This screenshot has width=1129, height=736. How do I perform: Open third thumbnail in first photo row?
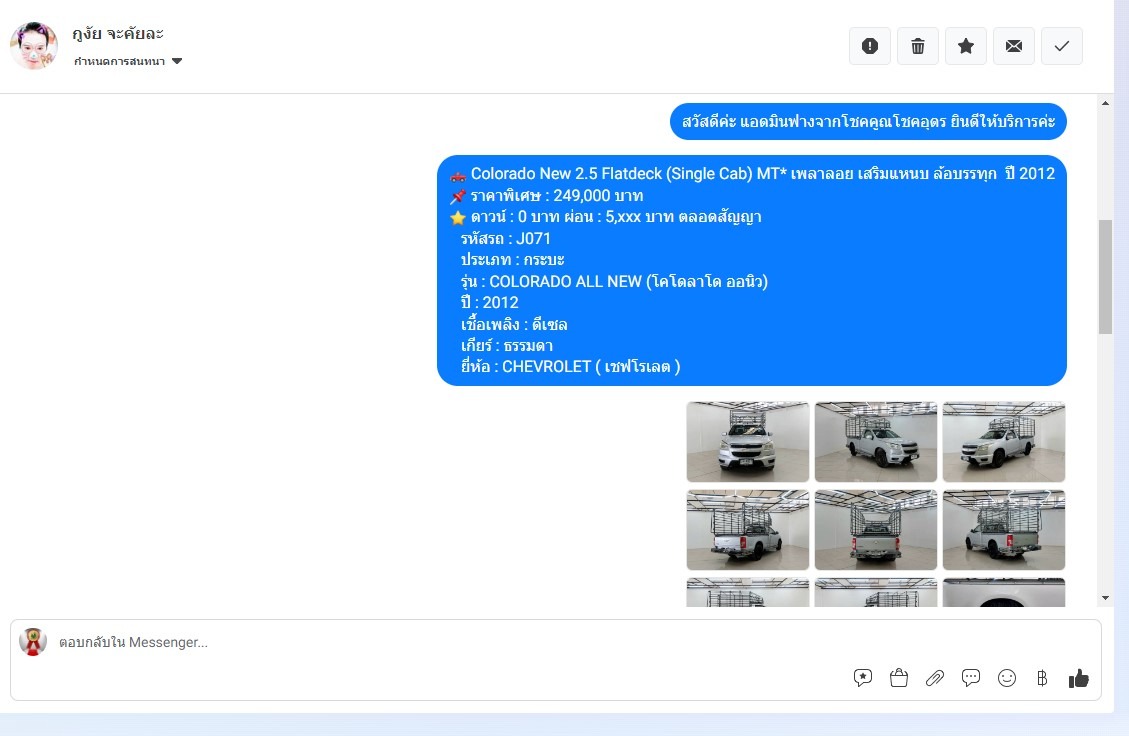[x=1004, y=441]
